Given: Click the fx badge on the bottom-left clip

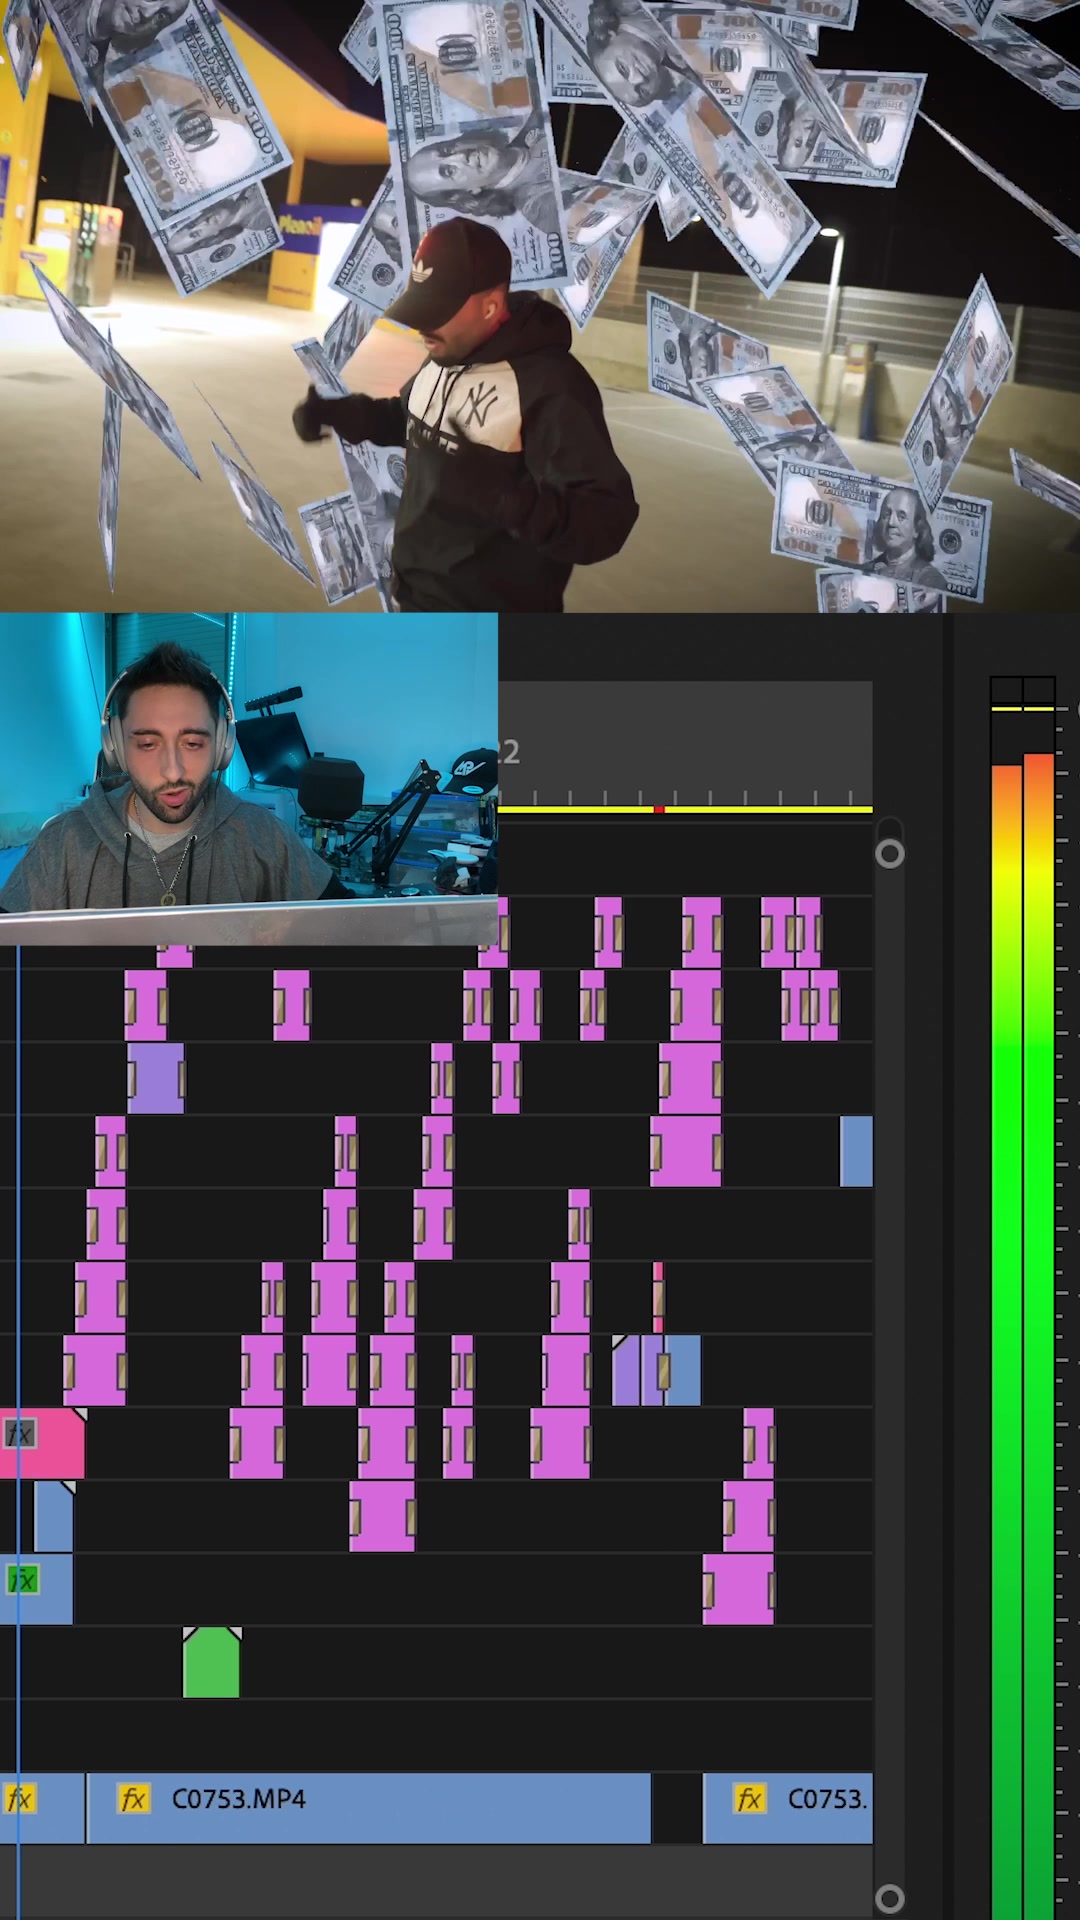Looking at the screenshot, I should [19, 1799].
